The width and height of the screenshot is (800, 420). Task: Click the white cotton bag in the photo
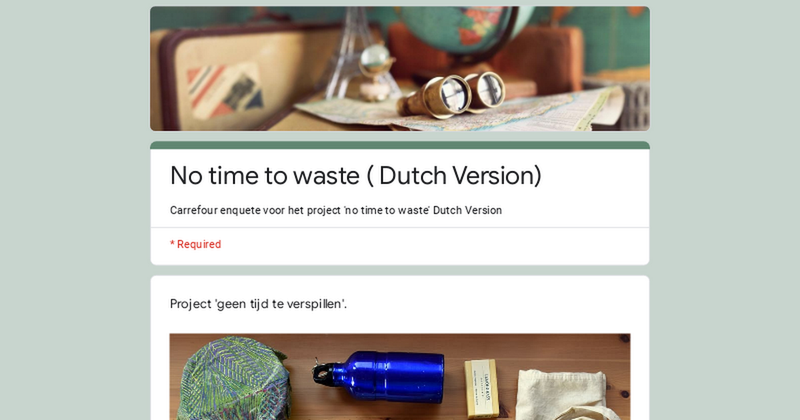pos(564,394)
